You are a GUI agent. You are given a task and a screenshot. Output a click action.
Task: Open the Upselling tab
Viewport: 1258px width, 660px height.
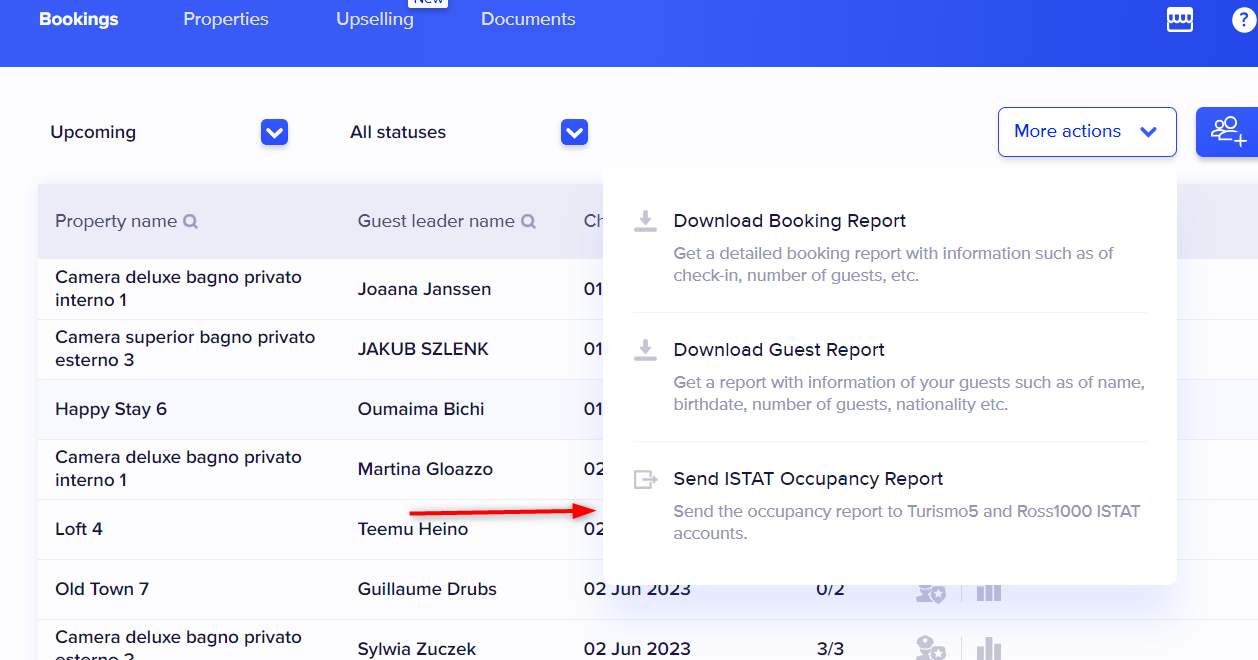click(x=375, y=19)
